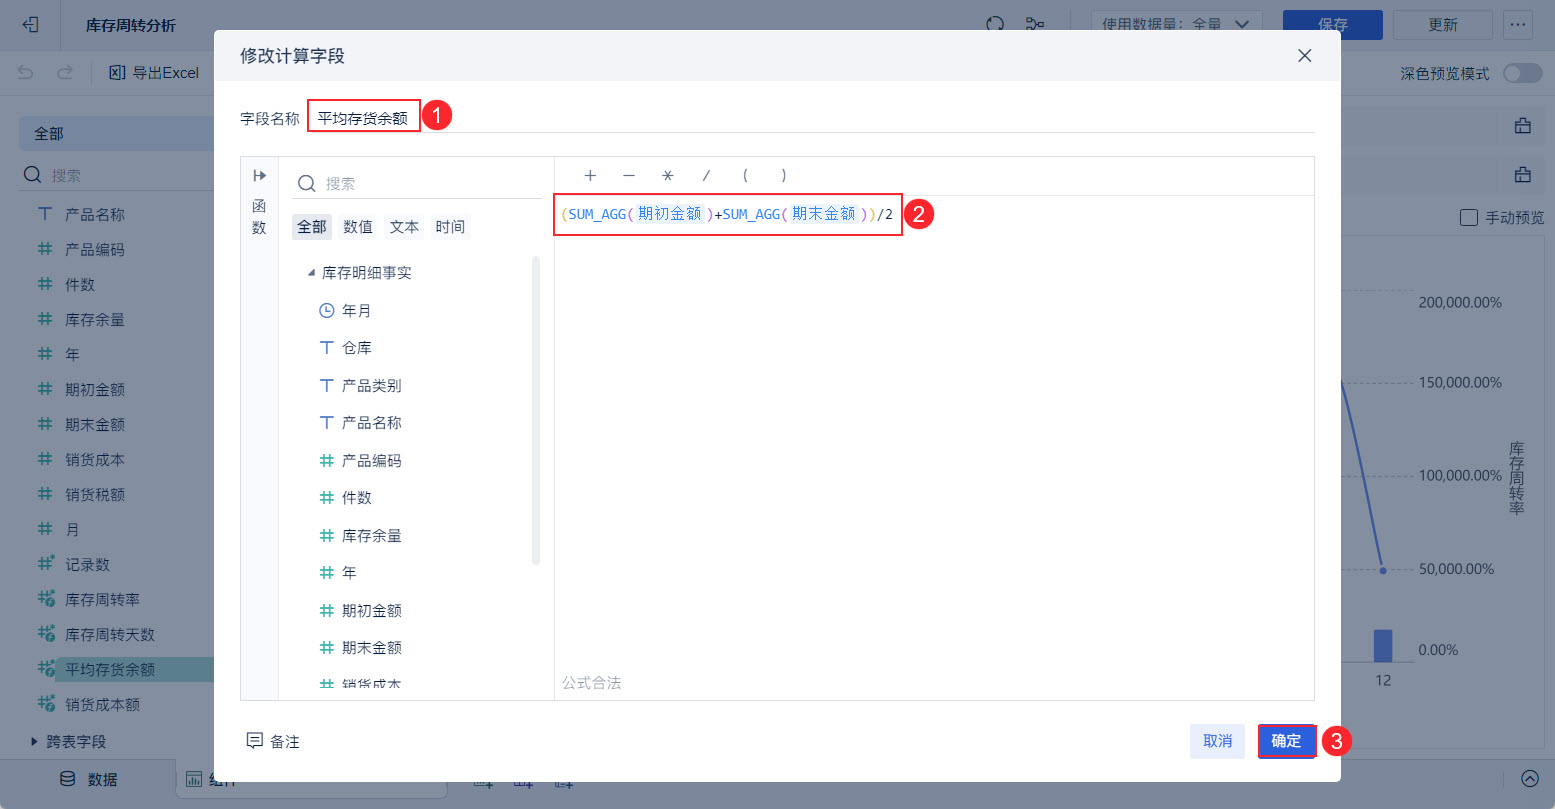Screen dimensions: 1555x809
Task: Open the 函数 side tab
Action: (x=260, y=216)
